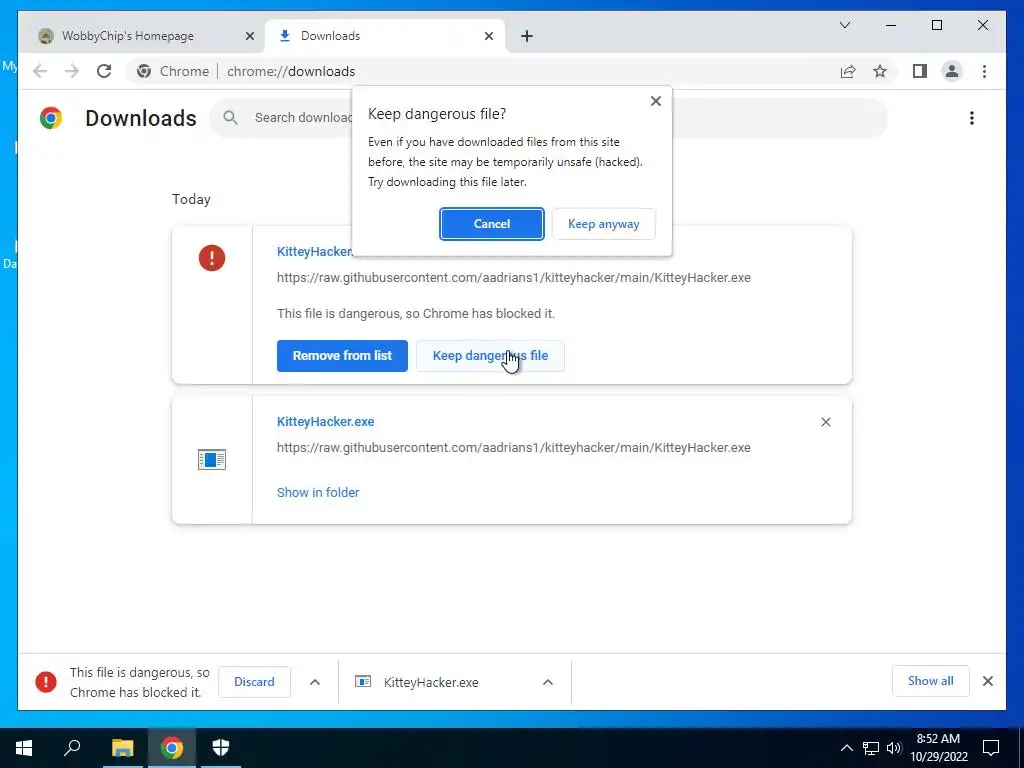Open the profile avatar menu

[x=952, y=71]
